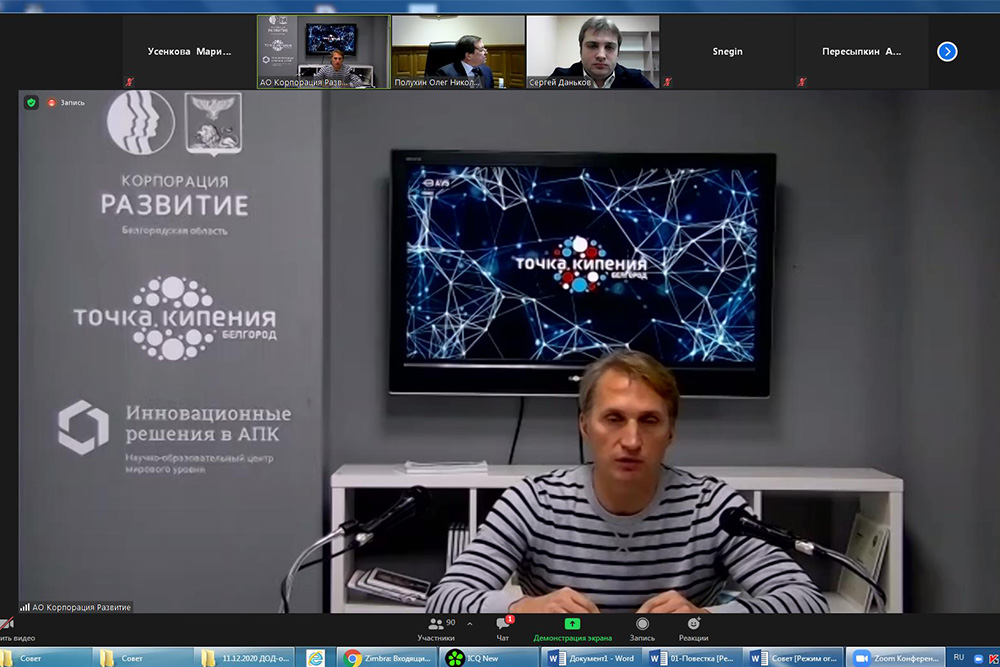Viewport: 1000px width, 667px height.
Task: Click the red Запись recording indicator
Action: point(66,103)
